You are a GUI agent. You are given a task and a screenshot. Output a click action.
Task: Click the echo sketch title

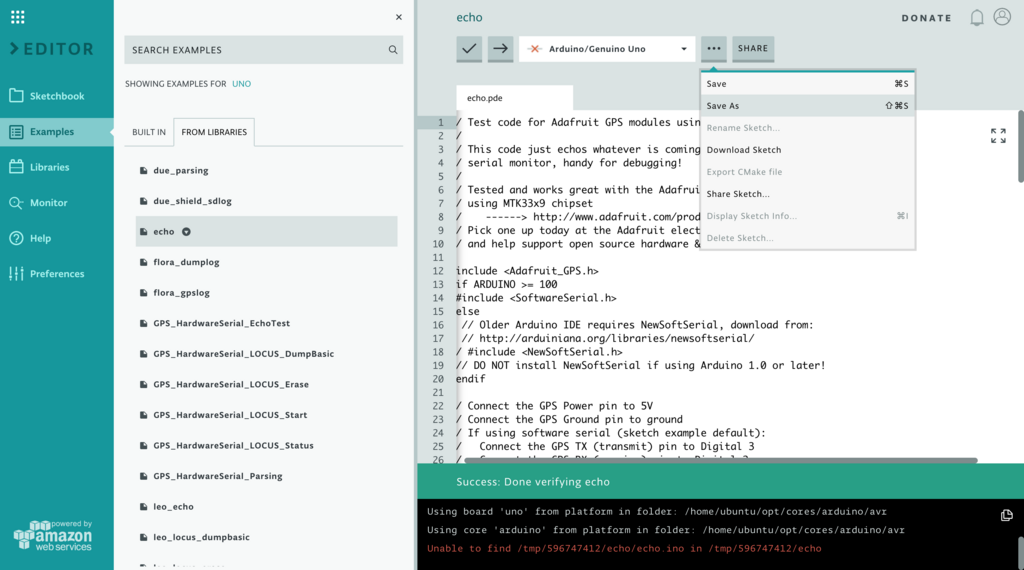pyautogui.click(x=470, y=18)
